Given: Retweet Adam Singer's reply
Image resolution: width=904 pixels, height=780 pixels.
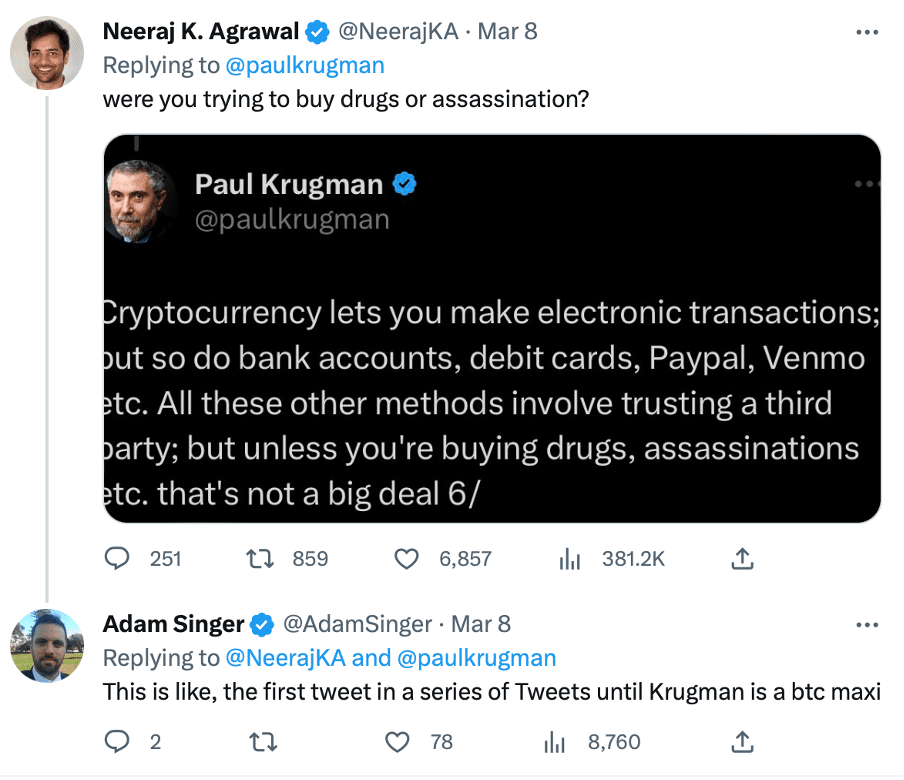Looking at the screenshot, I should point(263,742).
